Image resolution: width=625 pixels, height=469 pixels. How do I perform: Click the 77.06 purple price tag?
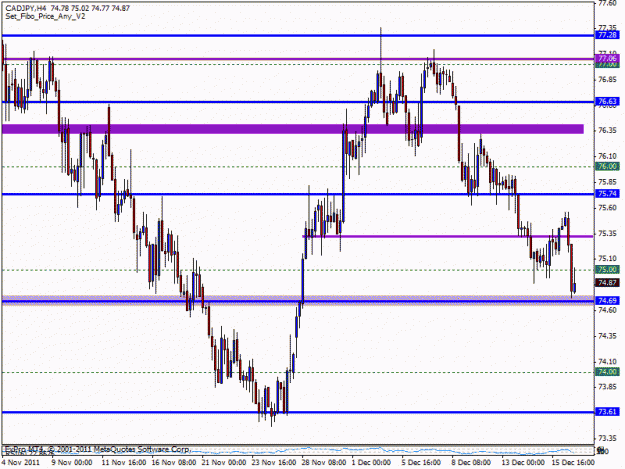point(607,59)
